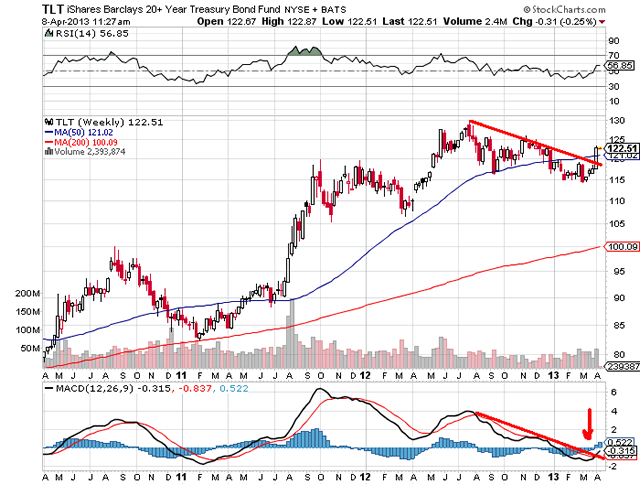Click the Last 122.51 value in the header
The image size is (640, 485).
(x=410, y=22)
